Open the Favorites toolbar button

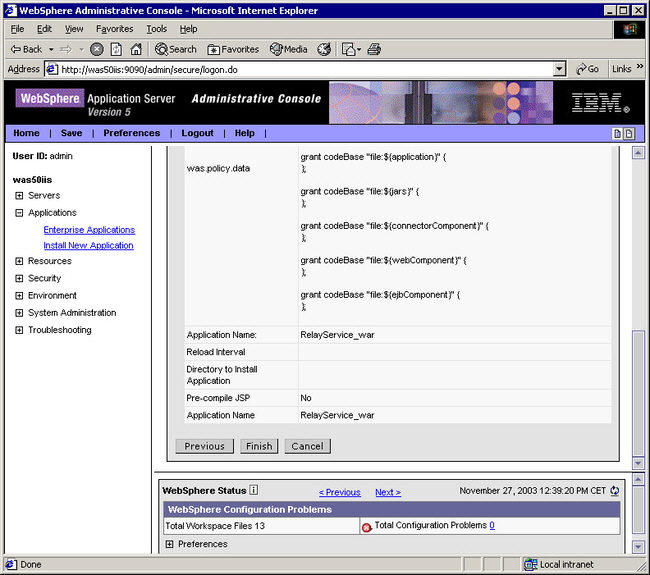pos(233,49)
